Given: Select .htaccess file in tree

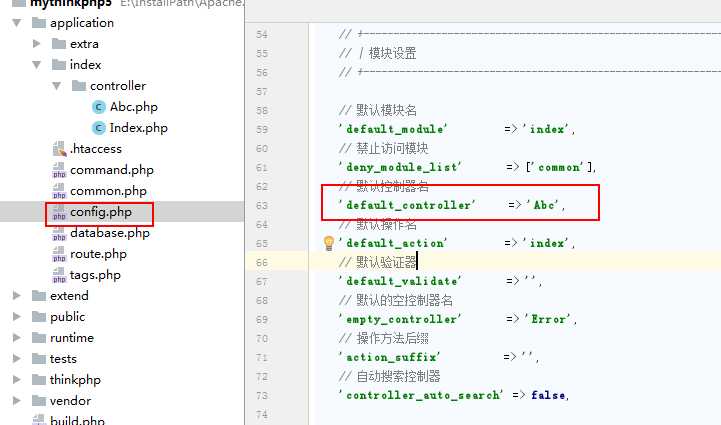Looking at the screenshot, I should tap(96, 149).
